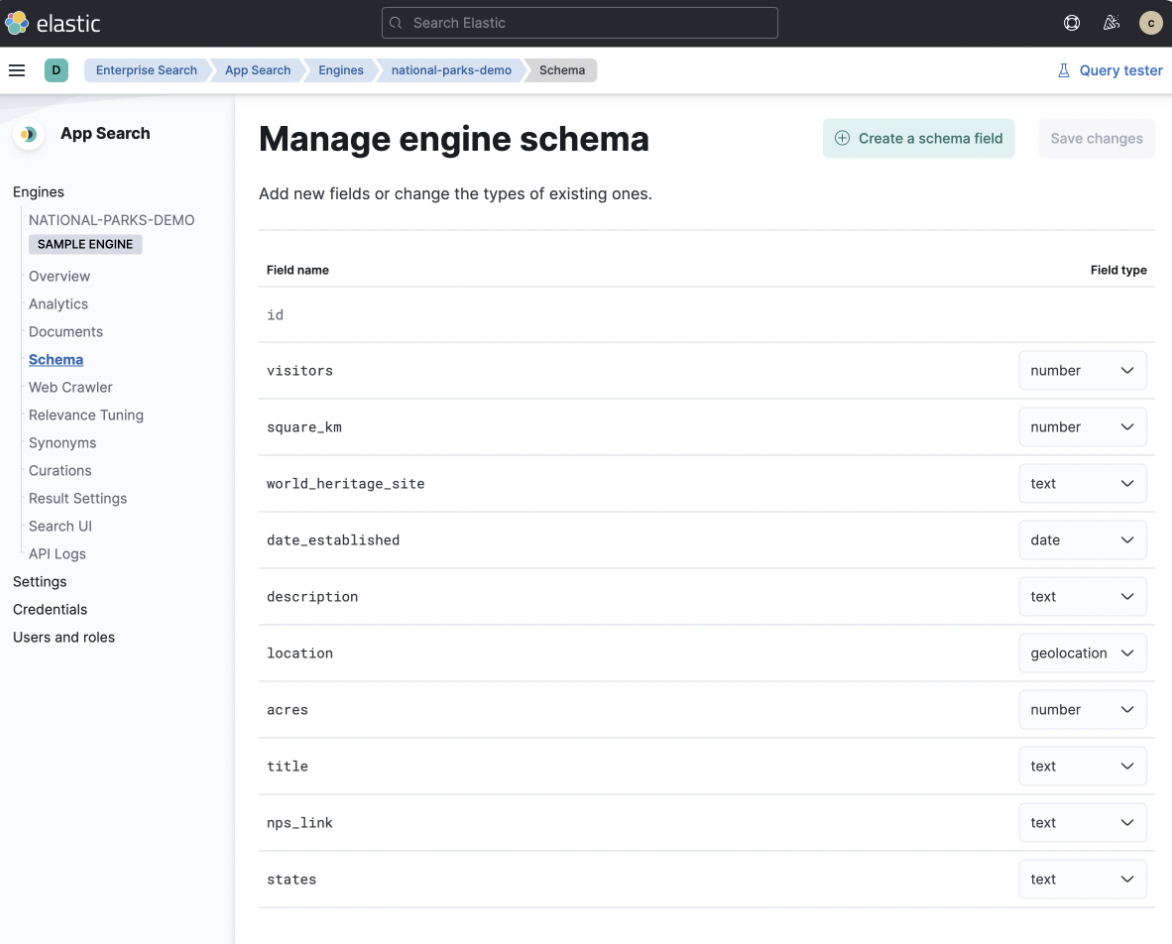Open Elastic notifications newsfeed icon
This screenshot has height=944, width=1172.
pos(1111,22)
